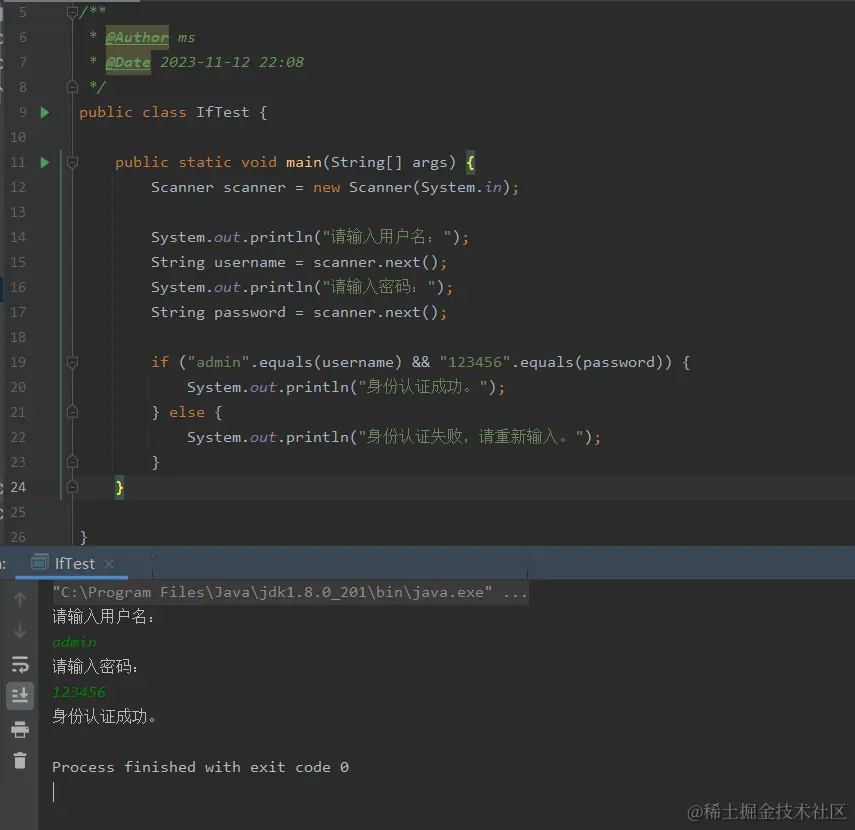Screen dimensions: 855x830
Task: Click 'Process finished with exit code 0'
Action: pos(200,767)
